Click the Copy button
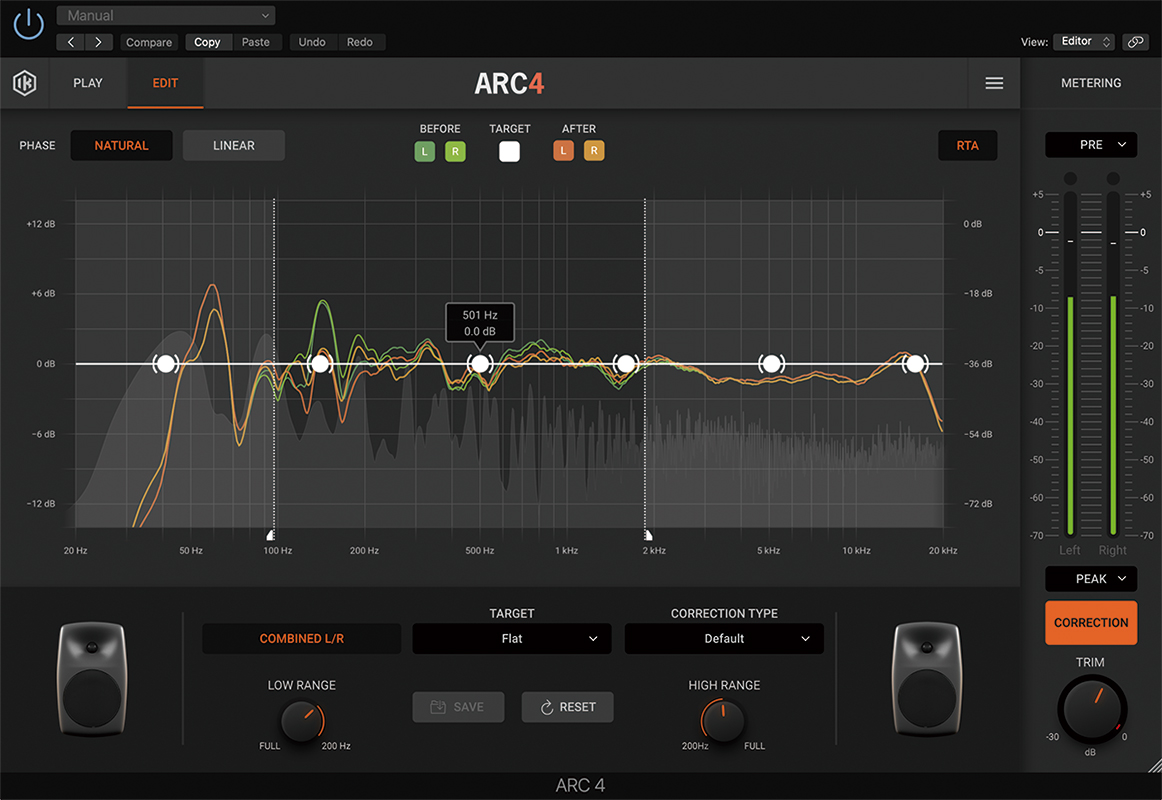Viewport: 1162px width, 800px height. (x=208, y=42)
